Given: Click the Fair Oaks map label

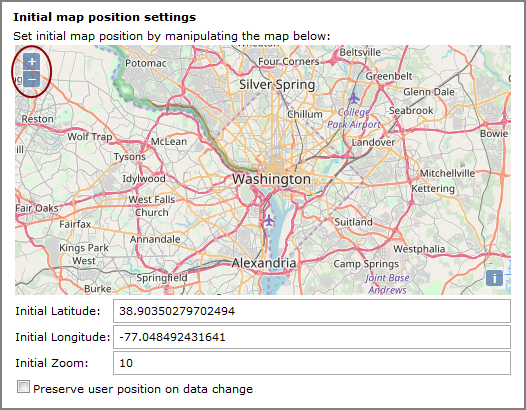Looking at the screenshot, I should point(37,208).
